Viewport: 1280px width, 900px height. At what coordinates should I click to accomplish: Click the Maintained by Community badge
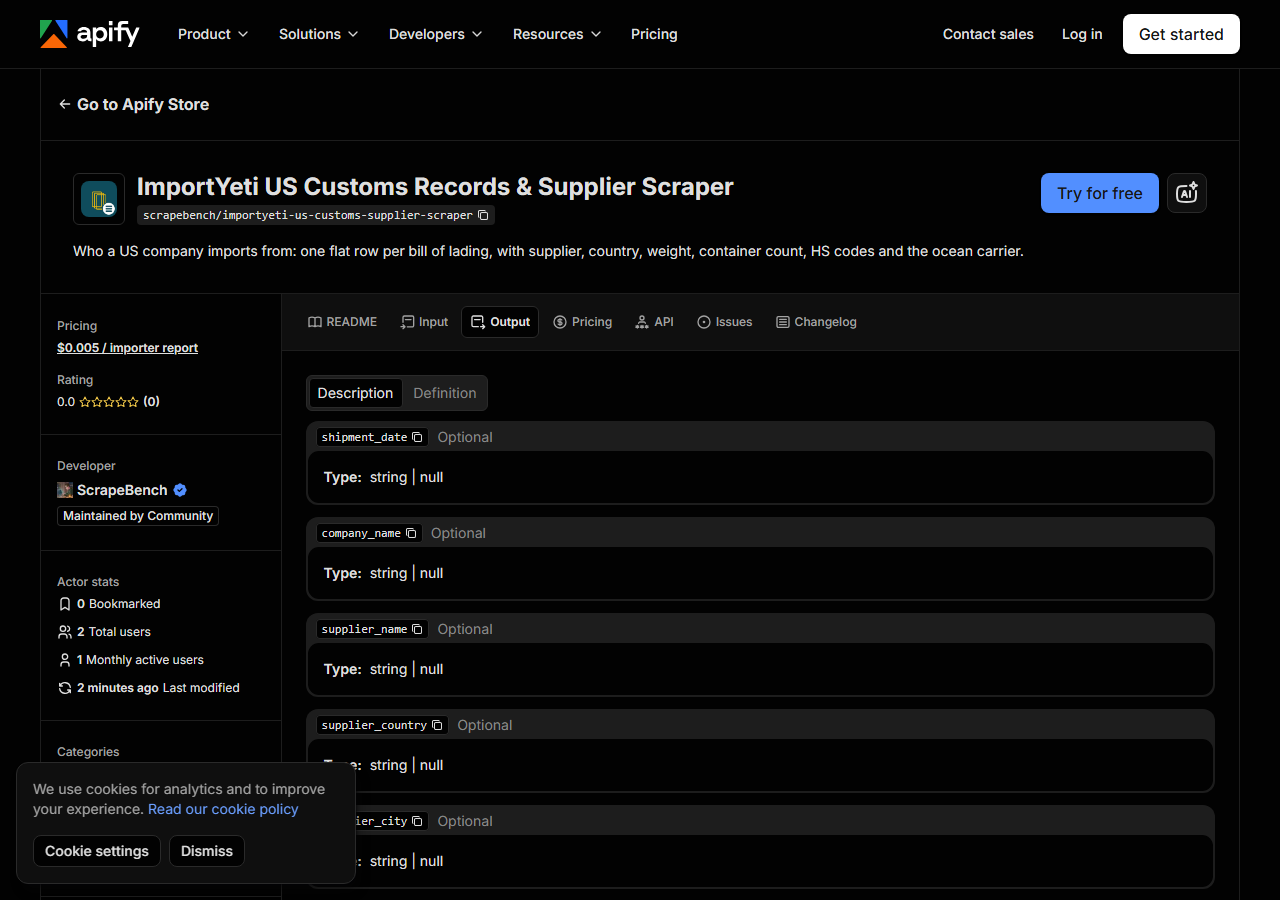(x=138, y=516)
